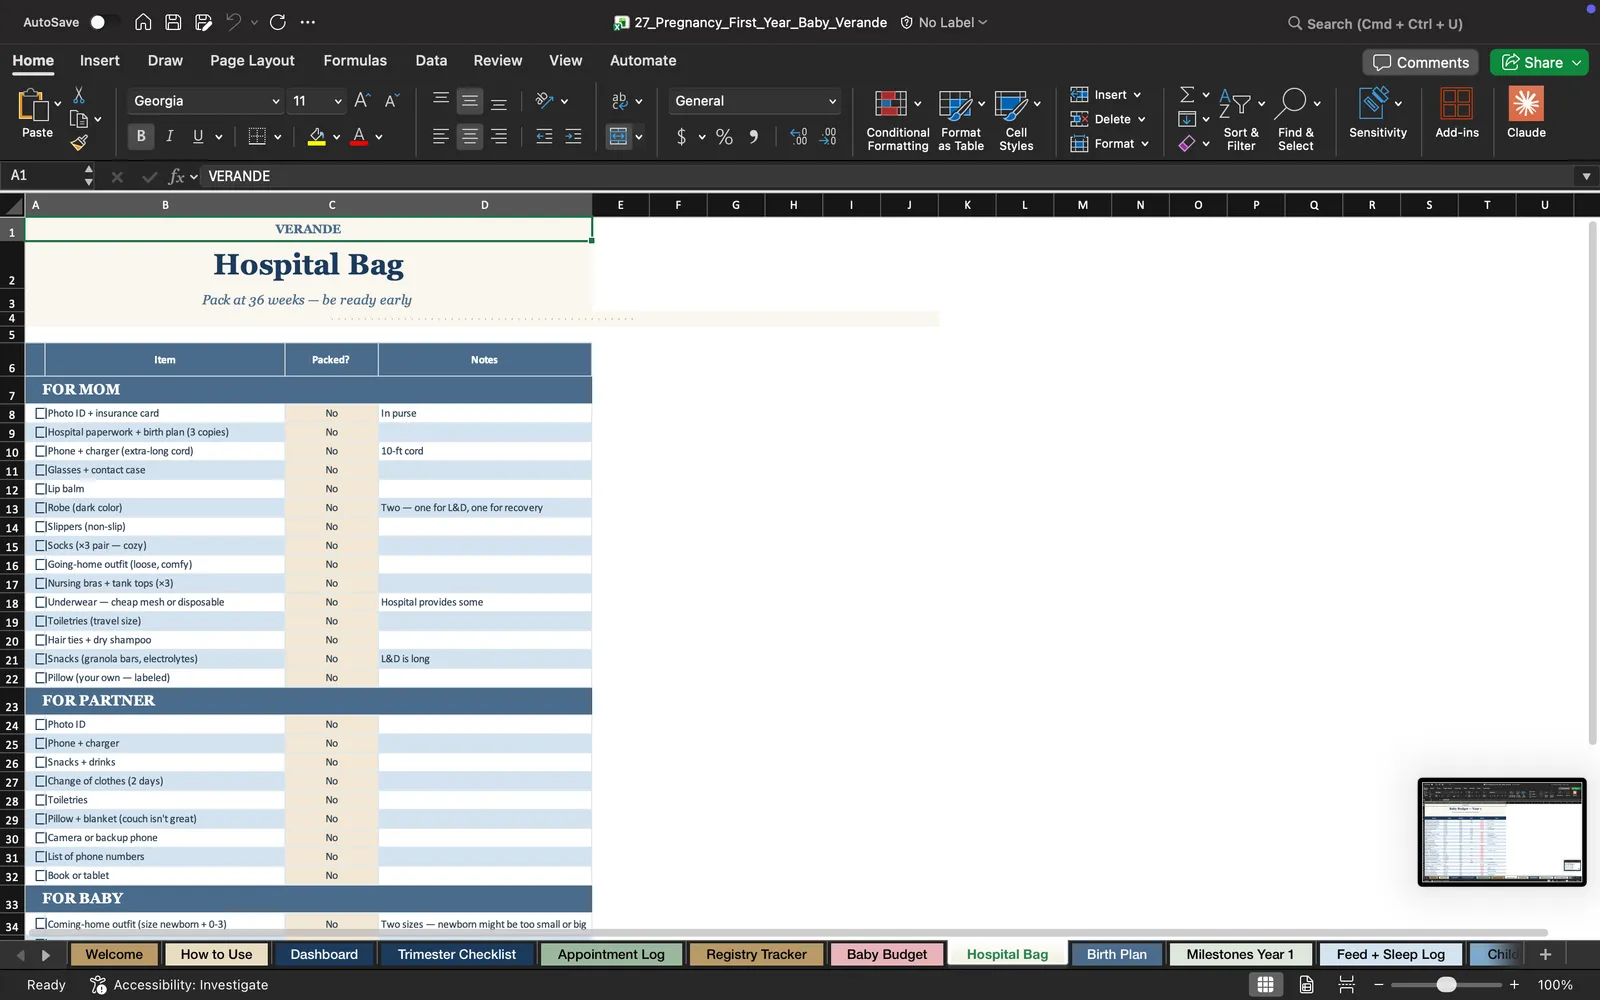Switch to Normal view grid icon
Image resolution: width=1600 pixels, height=1000 pixels.
[x=1265, y=985]
